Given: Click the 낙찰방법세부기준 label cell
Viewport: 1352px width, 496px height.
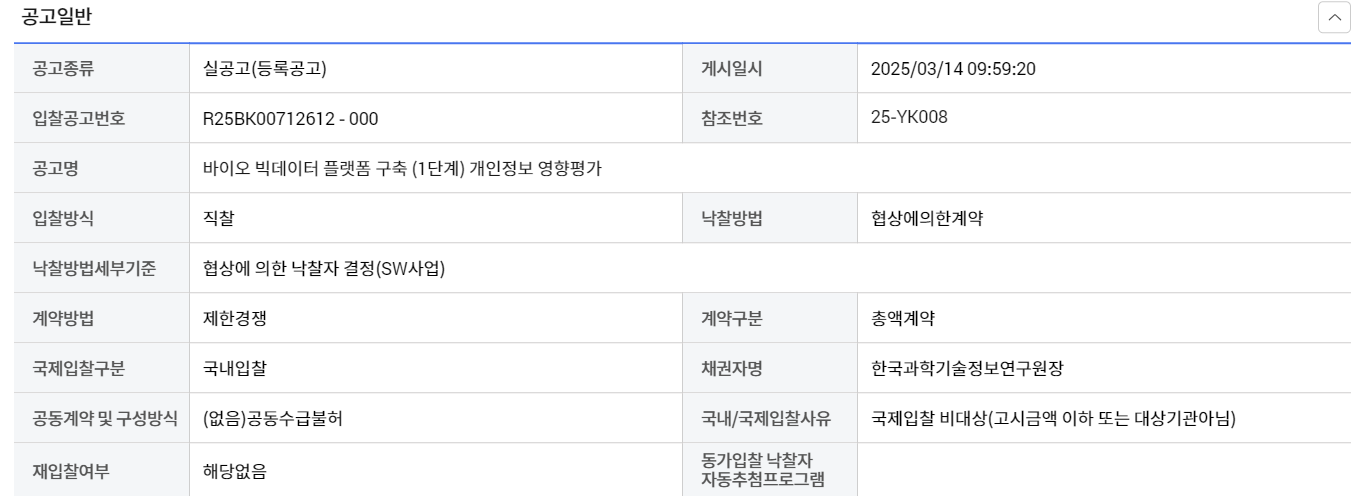Looking at the screenshot, I should click(102, 268).
